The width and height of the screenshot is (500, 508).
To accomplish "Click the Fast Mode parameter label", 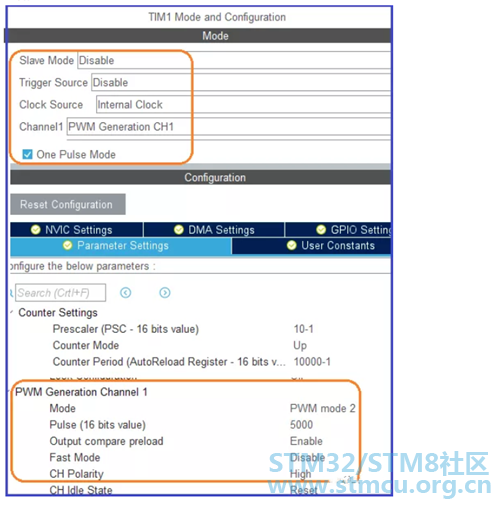I will tap(75, 457).
